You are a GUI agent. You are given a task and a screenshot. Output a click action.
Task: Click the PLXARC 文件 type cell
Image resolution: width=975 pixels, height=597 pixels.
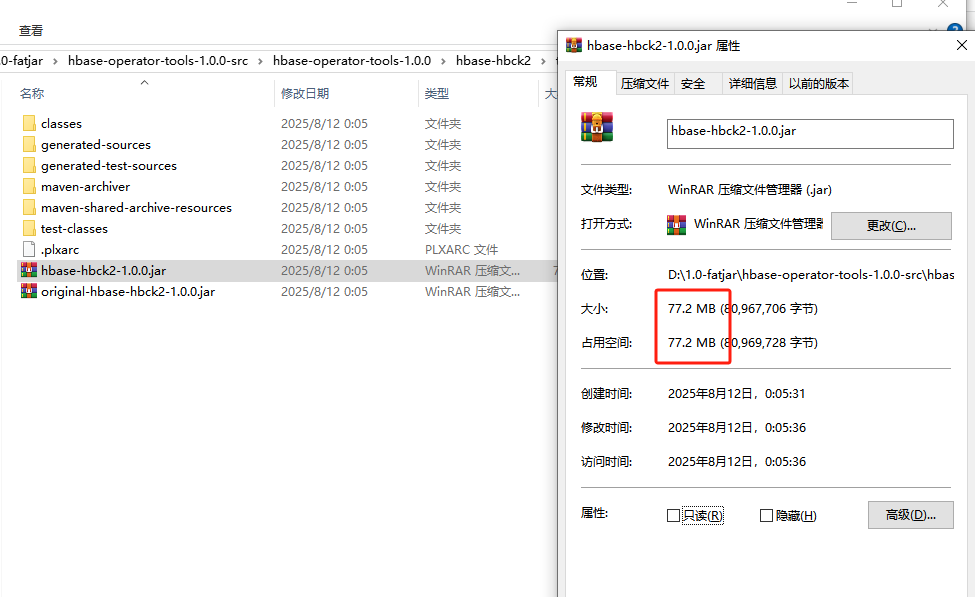coord(461,250)
